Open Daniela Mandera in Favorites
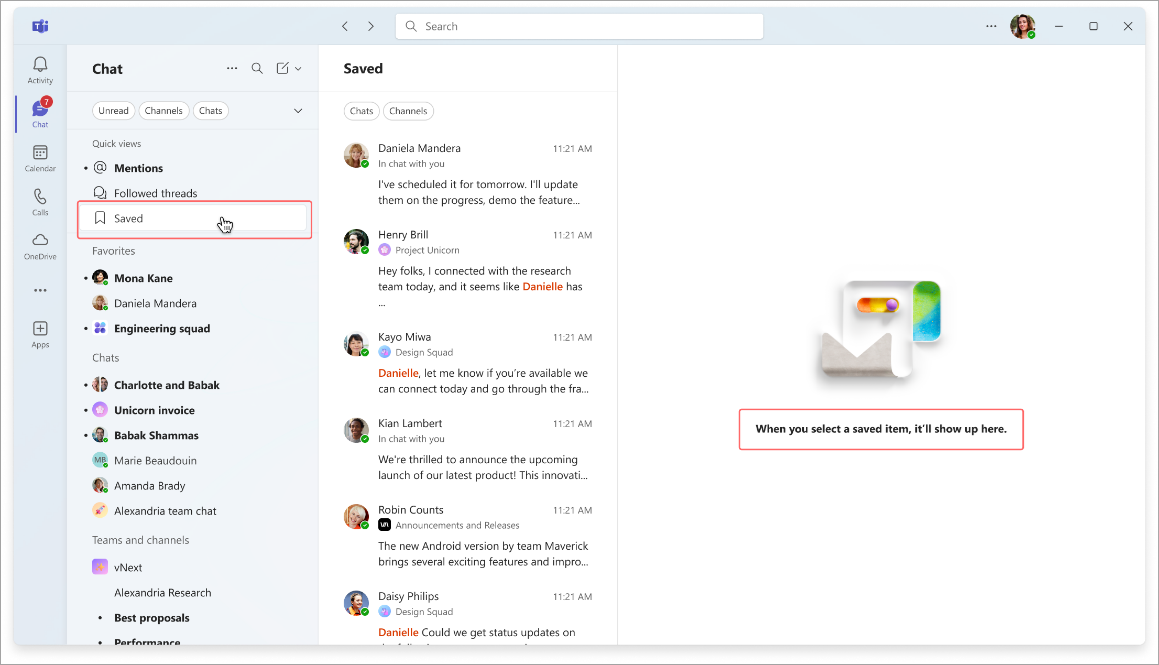The width and height of the screenshot is (1159, 665). [x=194, y=303]
